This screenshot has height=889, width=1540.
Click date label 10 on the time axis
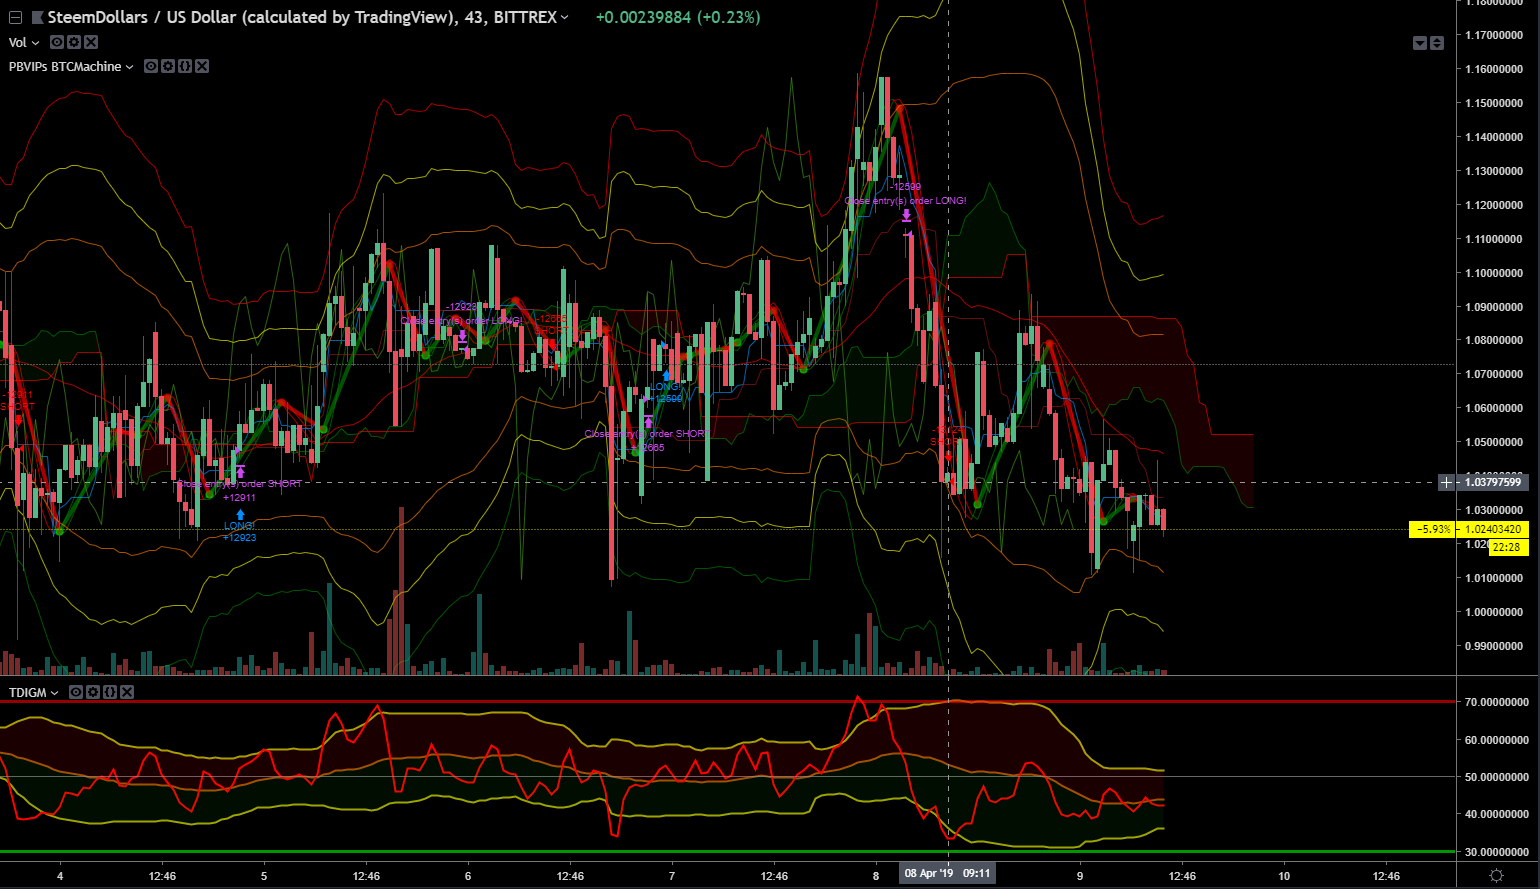point(1284,876)
